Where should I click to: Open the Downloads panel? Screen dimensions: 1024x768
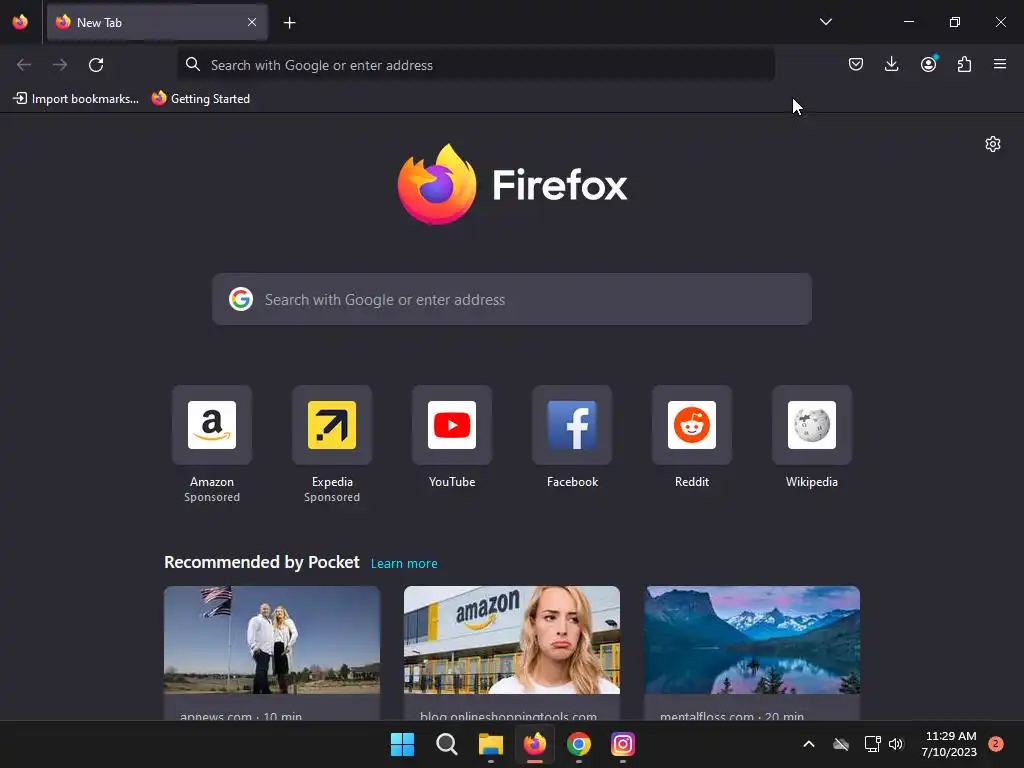891,64
